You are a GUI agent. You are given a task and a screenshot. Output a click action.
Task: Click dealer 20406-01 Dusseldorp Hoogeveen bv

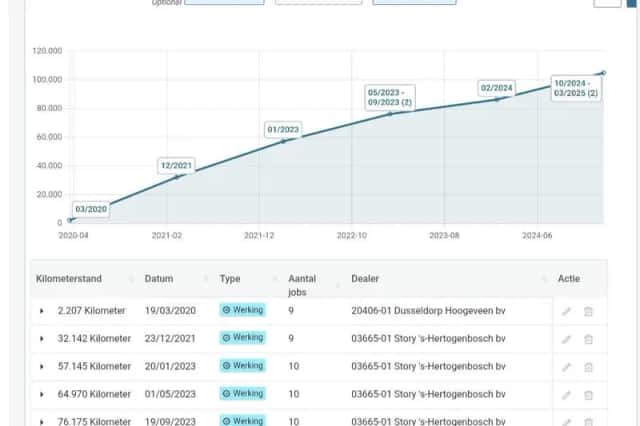coord(428,311)
